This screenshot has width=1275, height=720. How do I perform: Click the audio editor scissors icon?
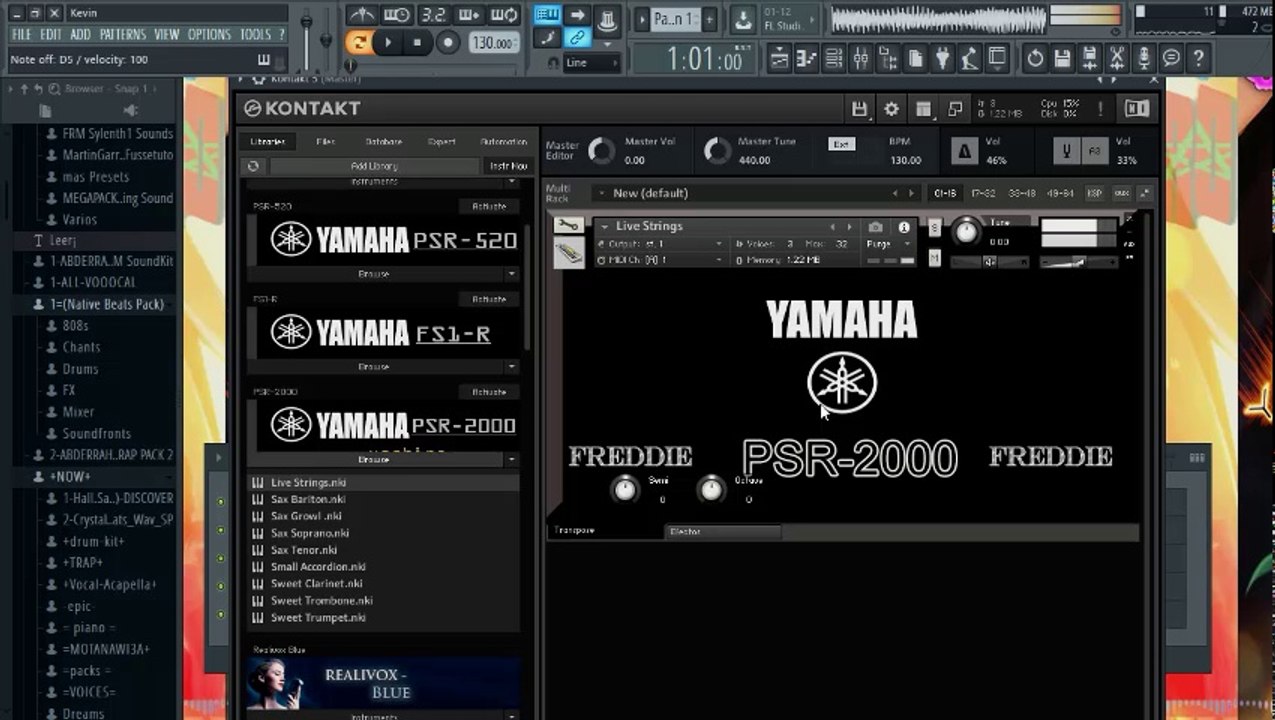tap(1117, 58)
